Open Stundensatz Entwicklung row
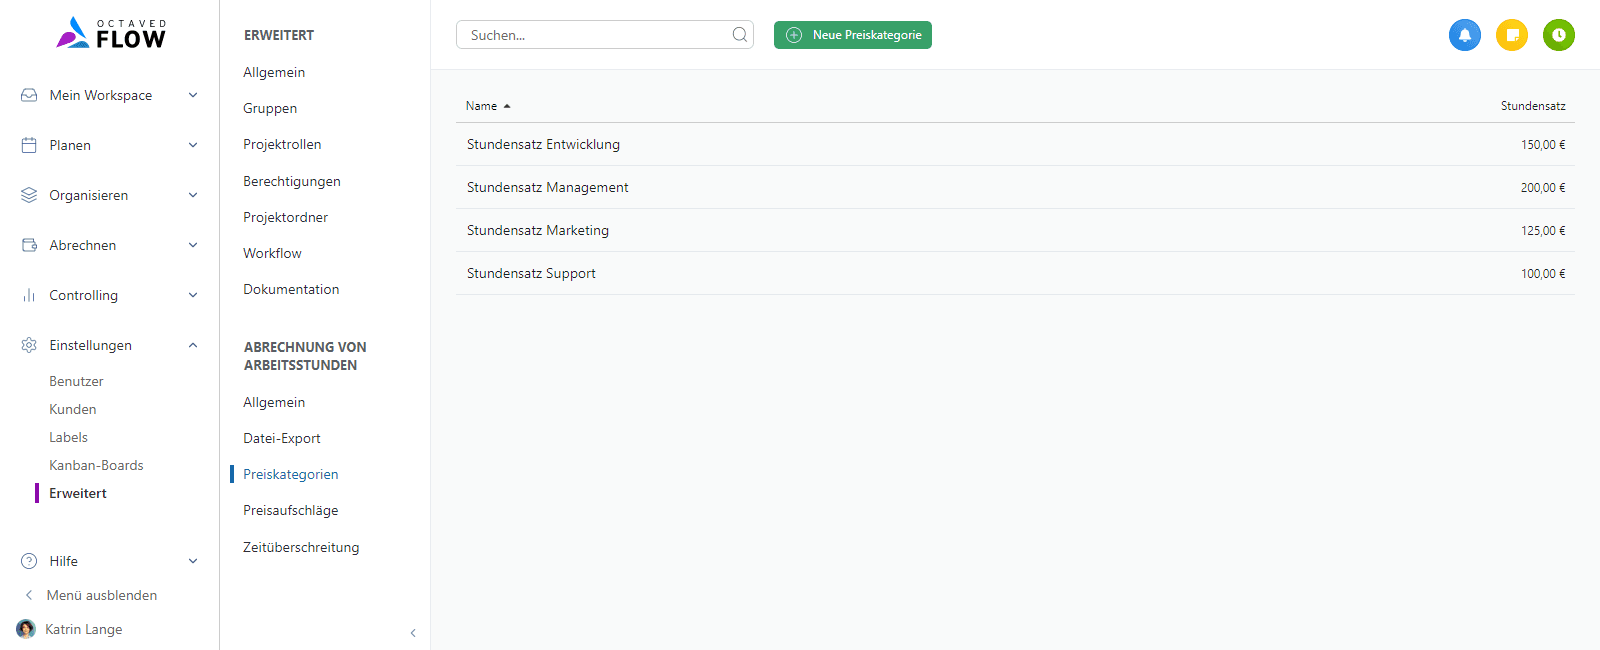Image resolution: width=1600 pixels, height=650 pixels. point(1015,144)
